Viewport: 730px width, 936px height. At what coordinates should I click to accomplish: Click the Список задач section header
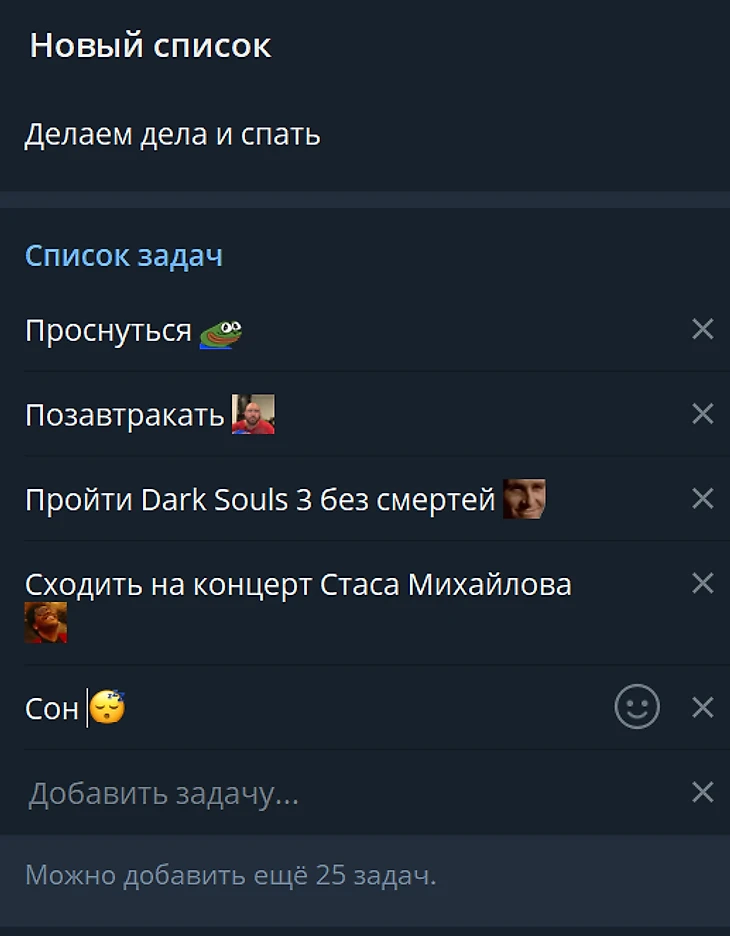click(x=124, y=256)
